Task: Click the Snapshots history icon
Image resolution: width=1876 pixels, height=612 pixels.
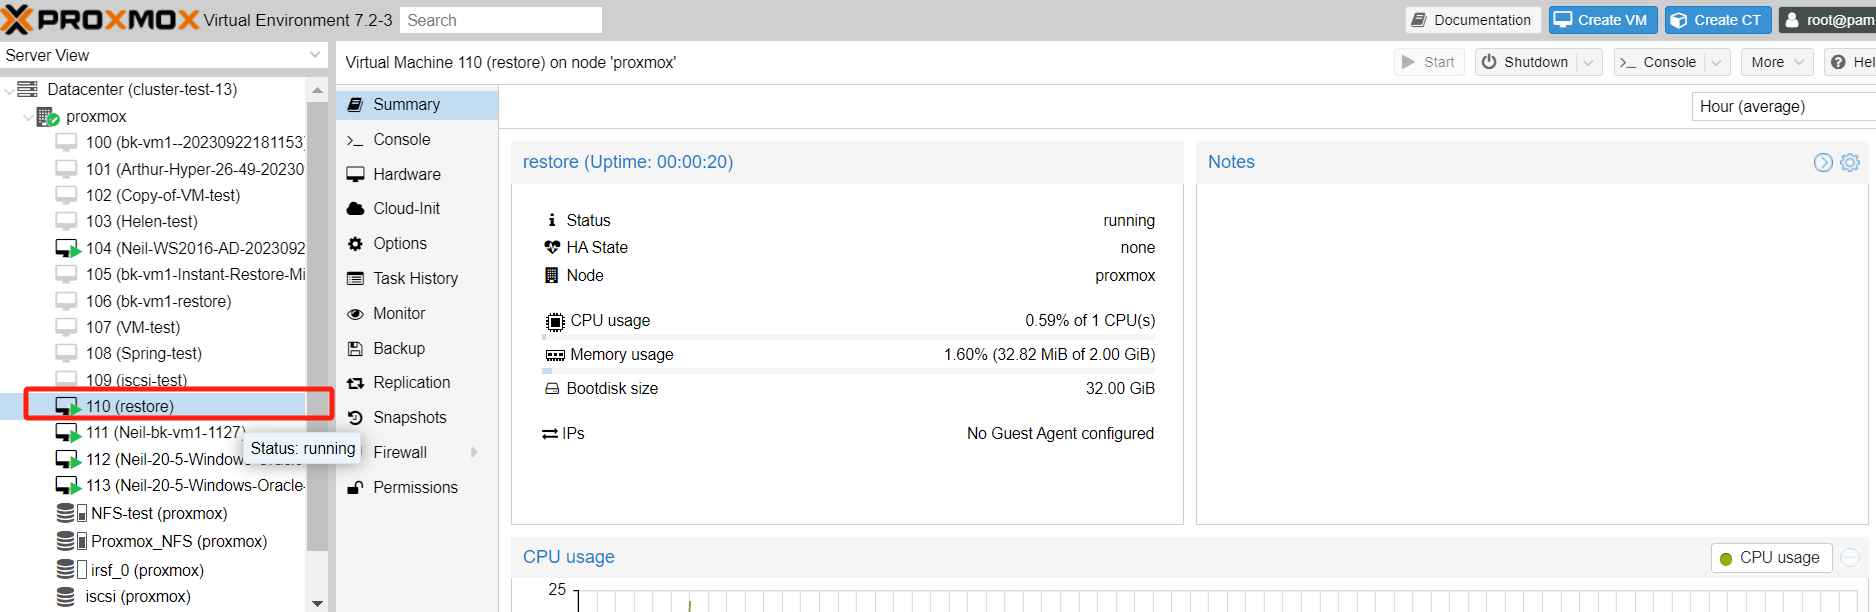Action: (x=355, y=418)
